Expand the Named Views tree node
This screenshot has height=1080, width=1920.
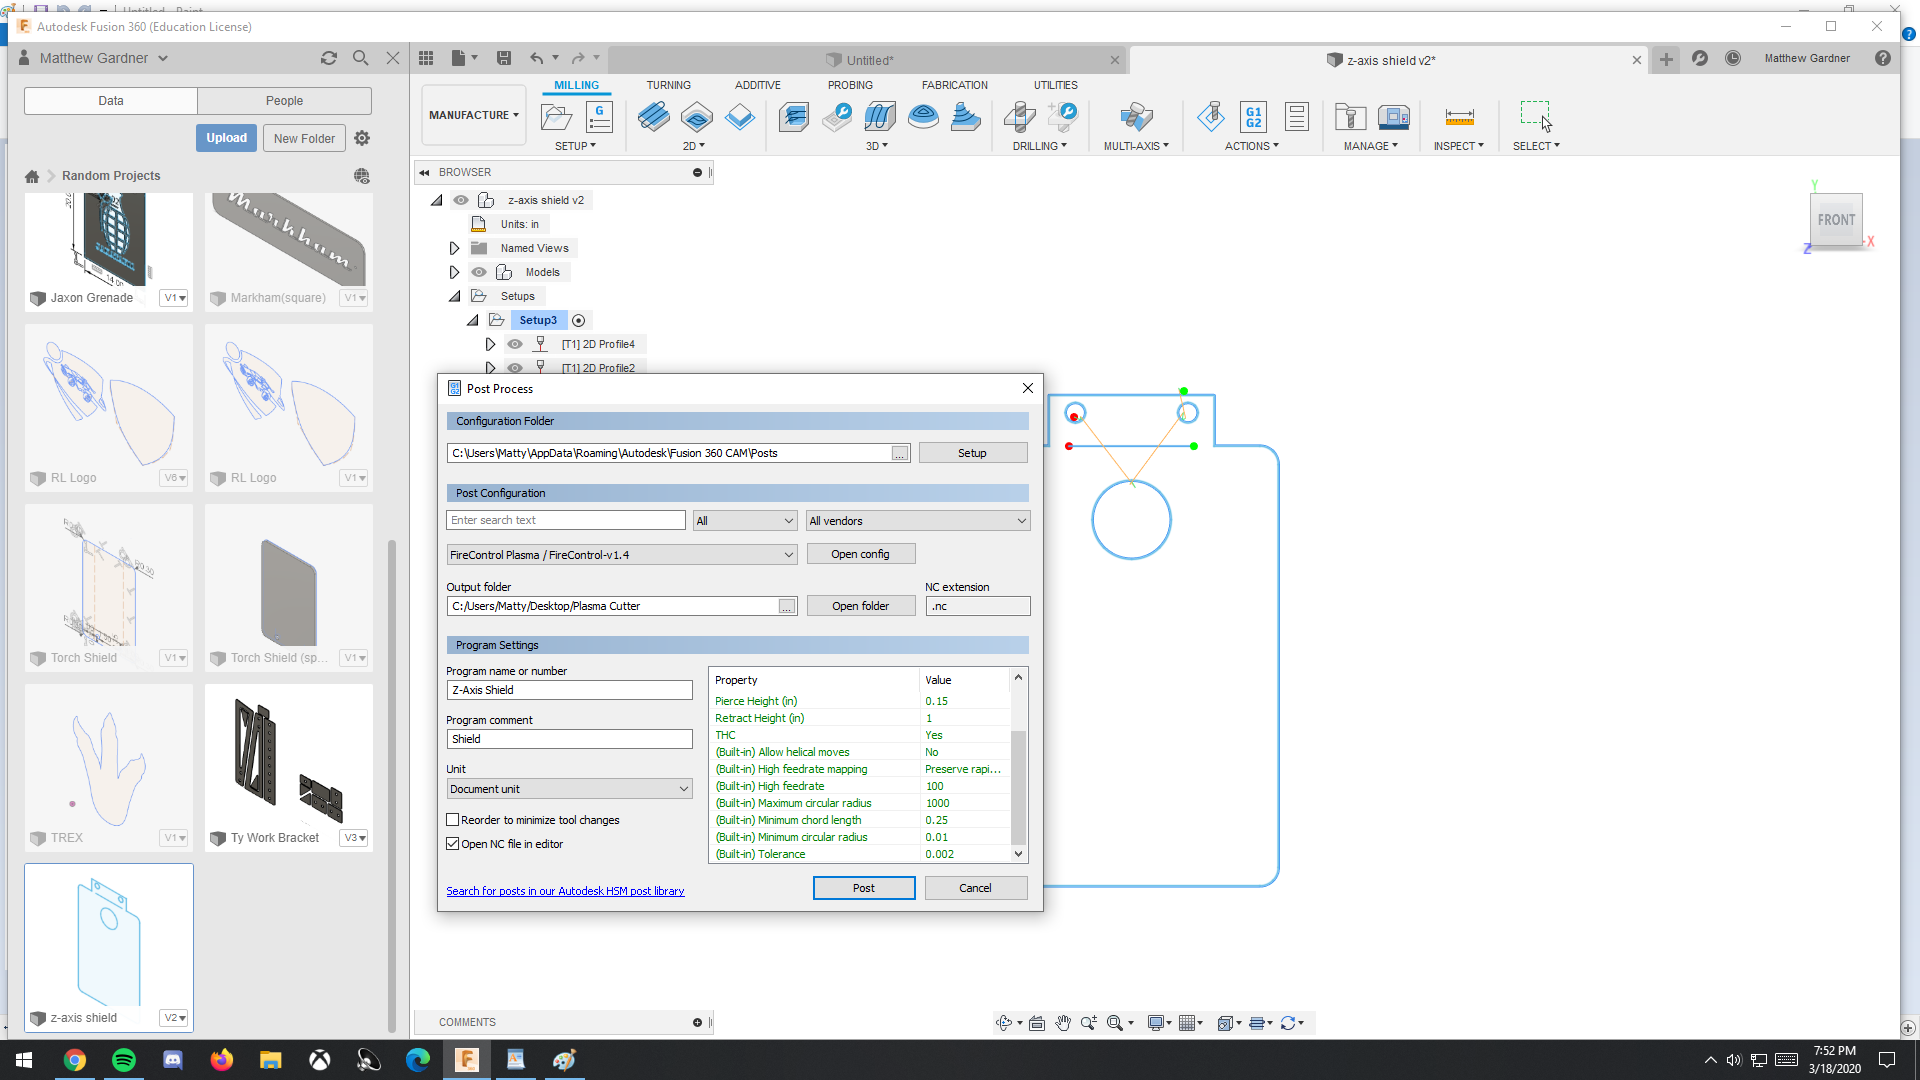click(454, 248)
